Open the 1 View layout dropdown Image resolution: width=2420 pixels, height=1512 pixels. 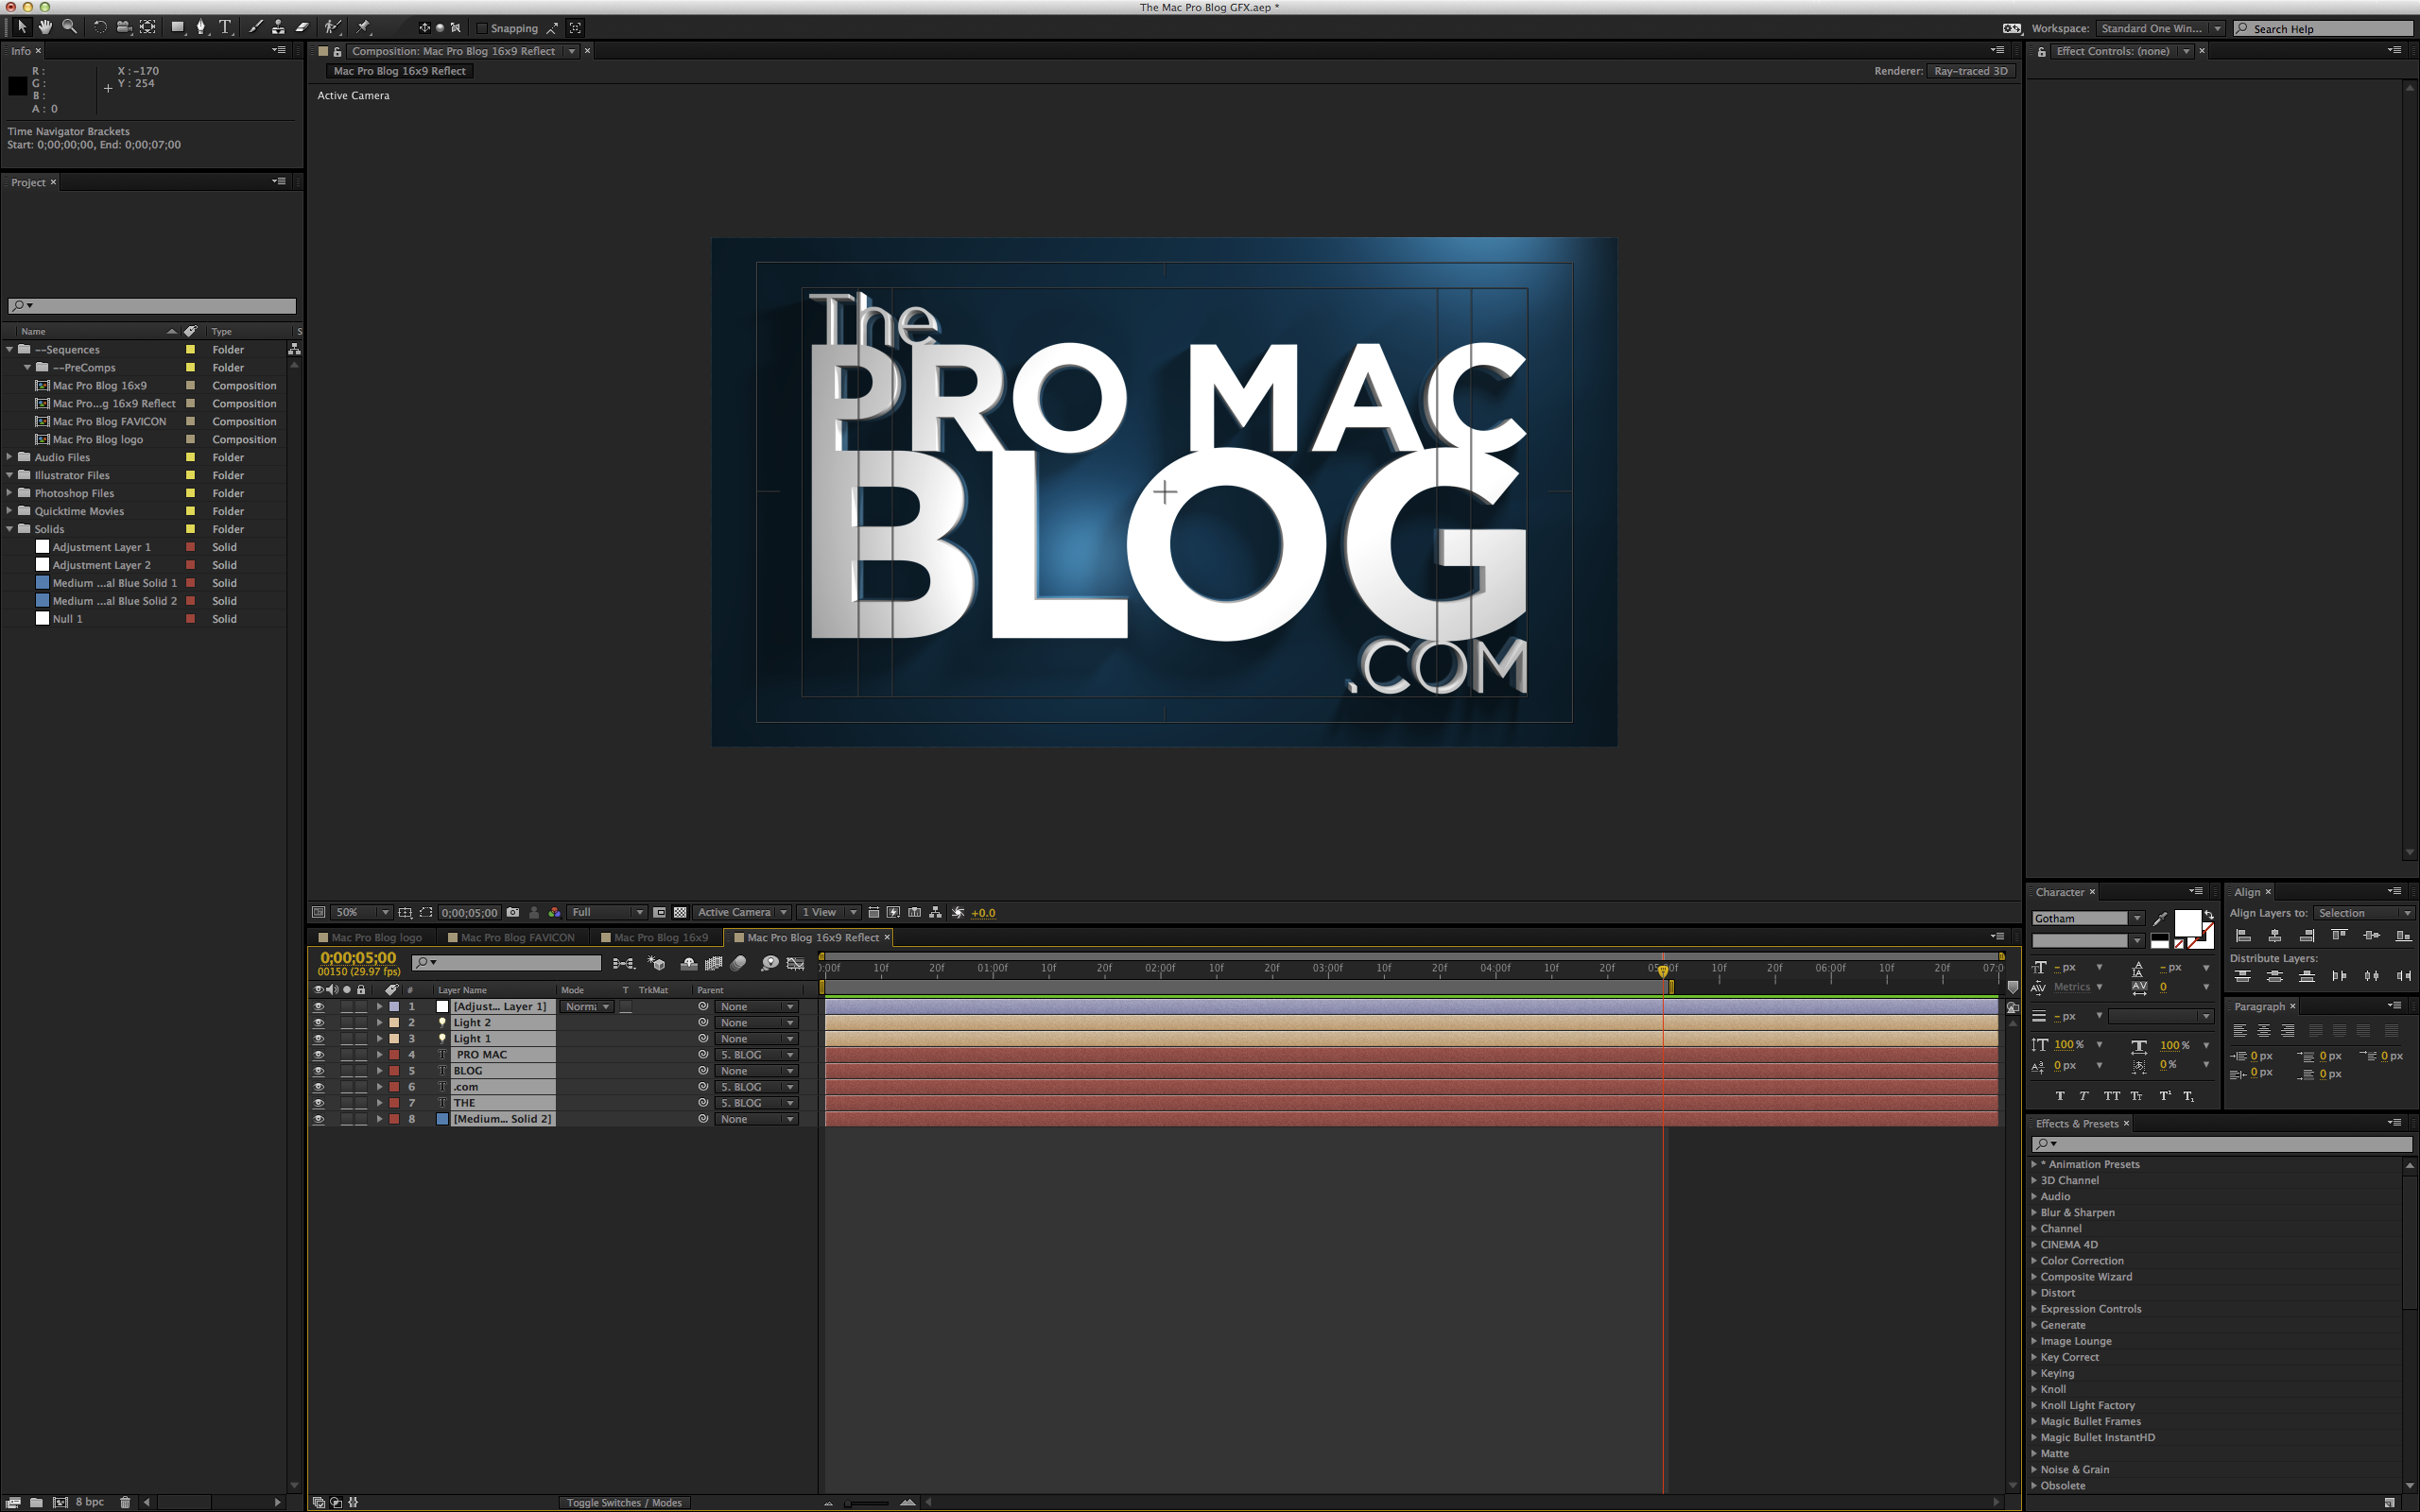(x=829, y=912)
